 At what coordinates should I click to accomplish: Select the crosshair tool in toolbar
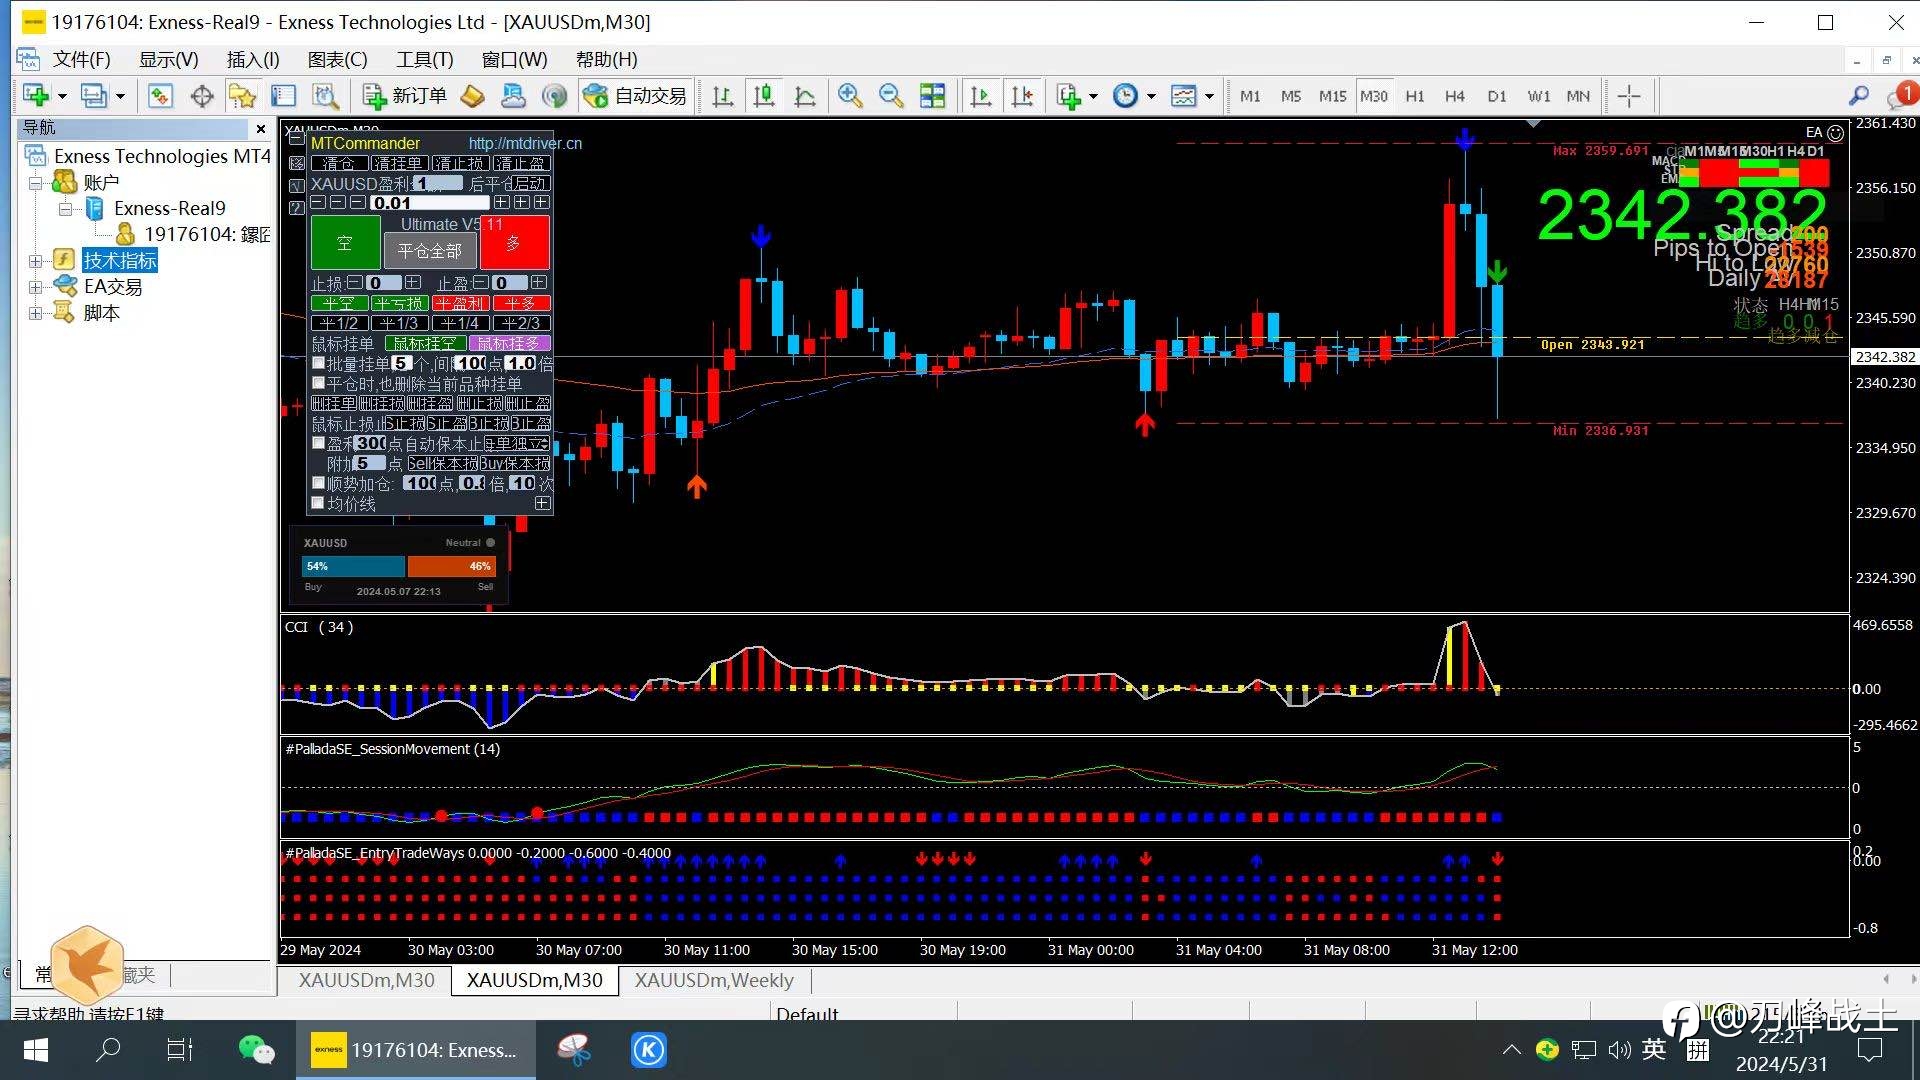[1628, 96]
